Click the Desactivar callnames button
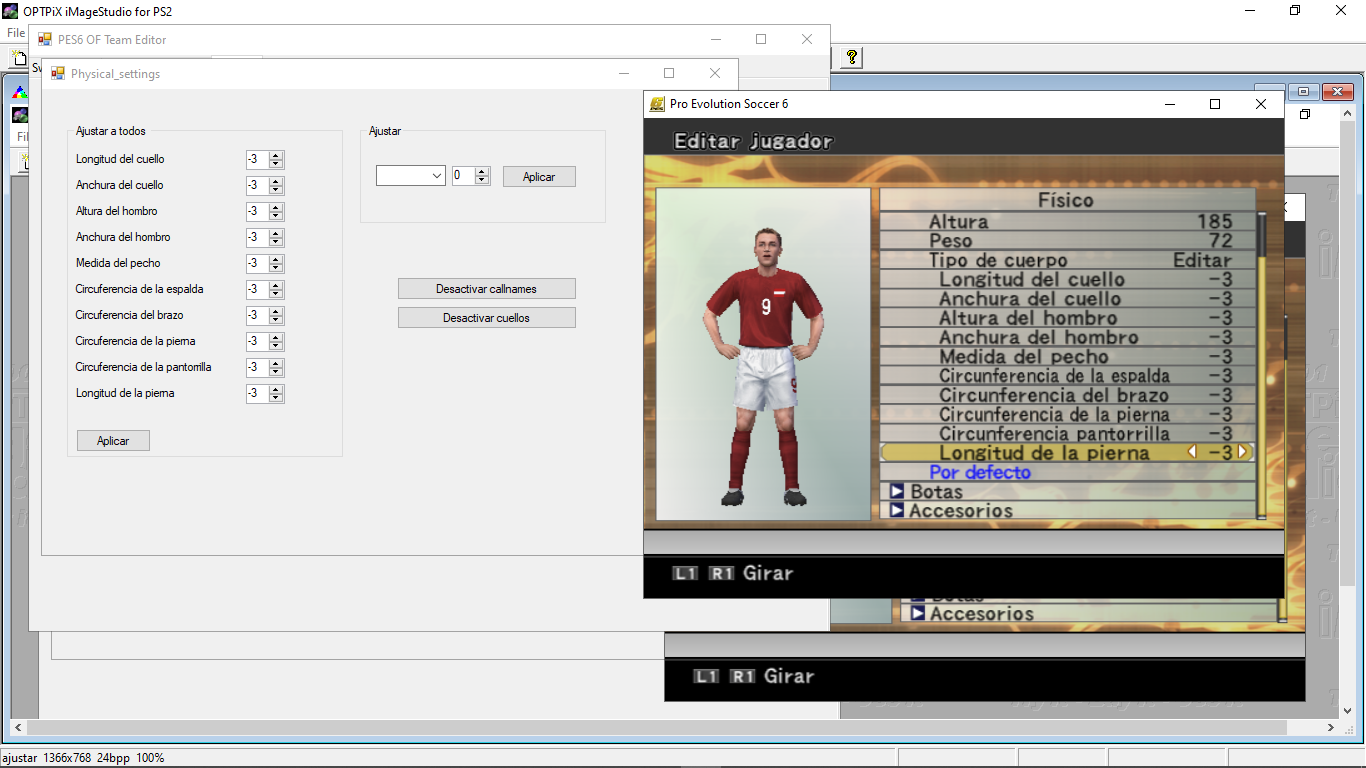Screen dimensions: 1366x768 coord(487,289)
